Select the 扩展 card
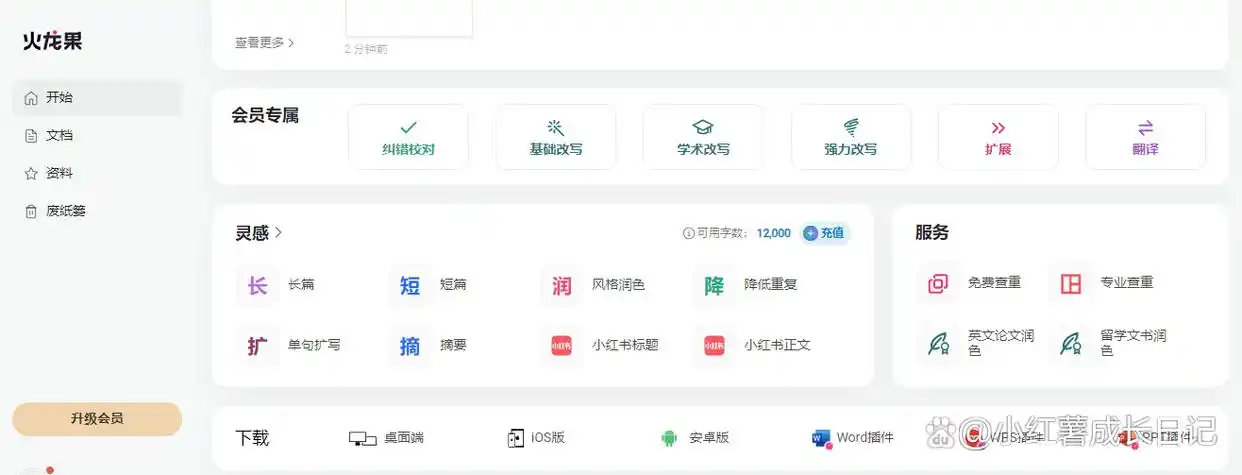Image resolution: width=1242 pixels, height=475 pixels. click(x=998, y=137)
